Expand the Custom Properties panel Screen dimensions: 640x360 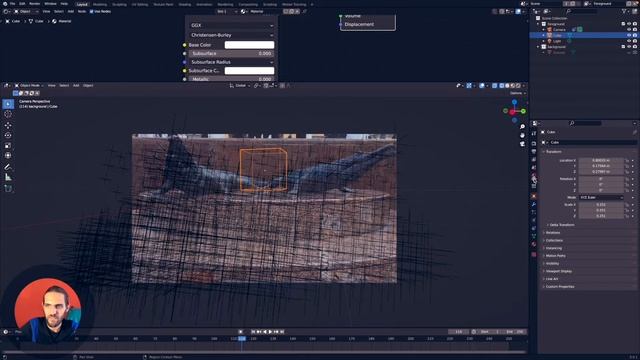560,287
